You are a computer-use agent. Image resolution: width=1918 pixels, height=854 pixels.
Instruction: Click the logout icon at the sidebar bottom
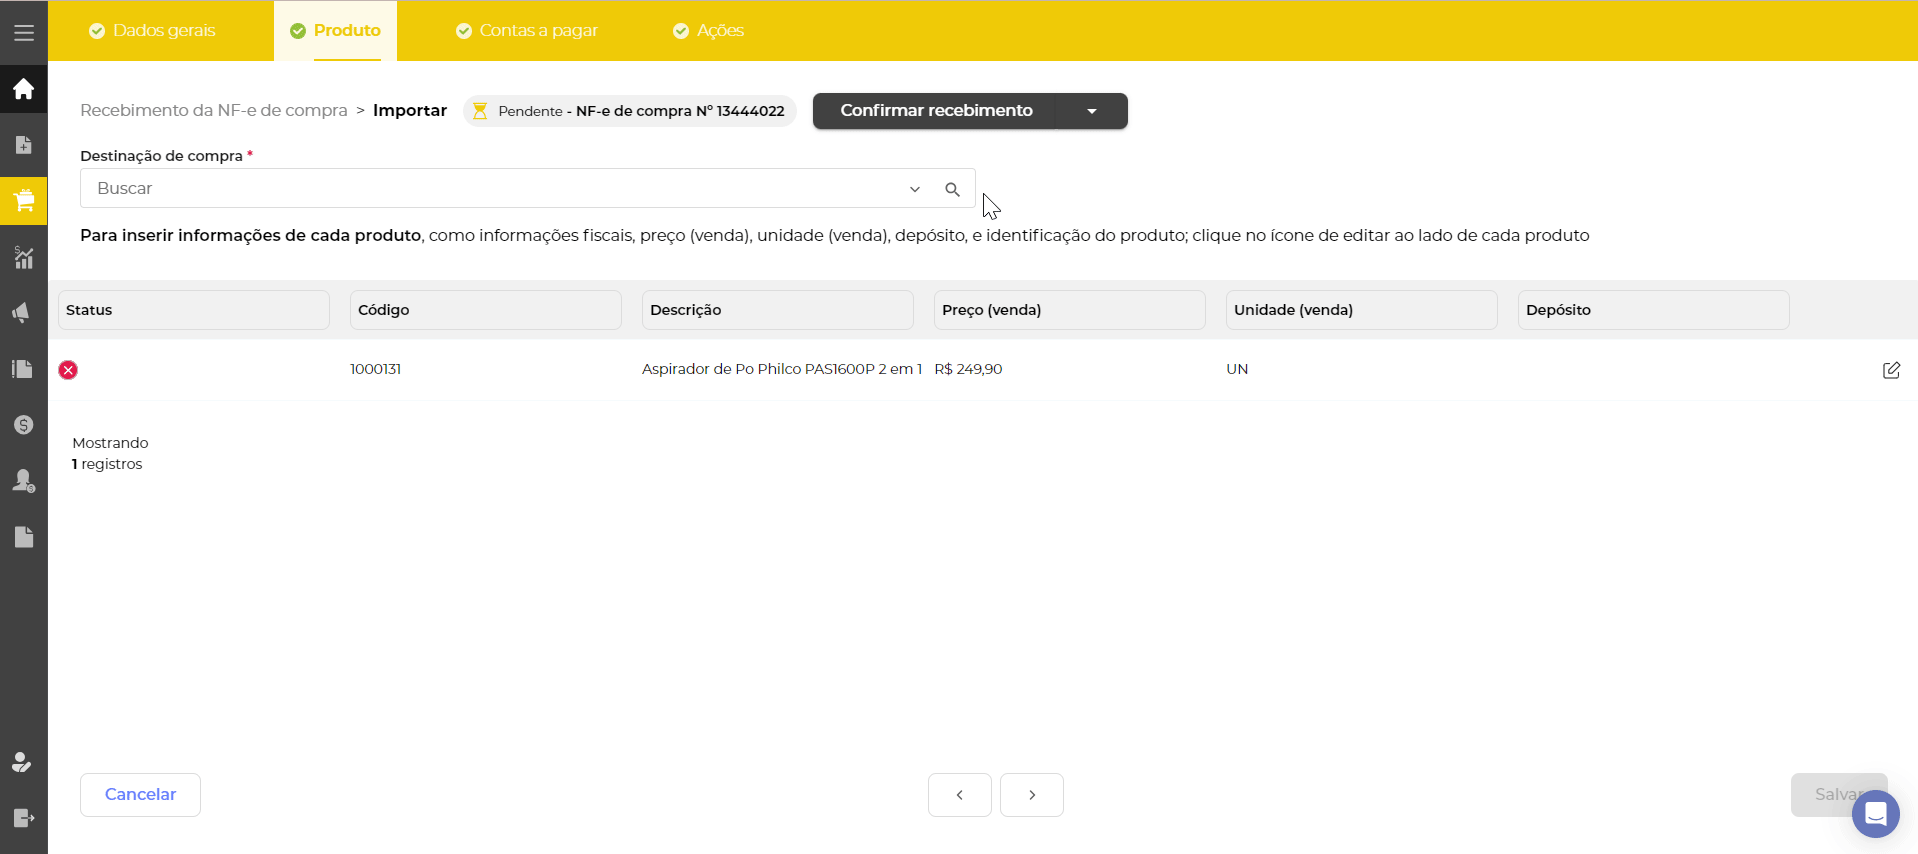24,819
